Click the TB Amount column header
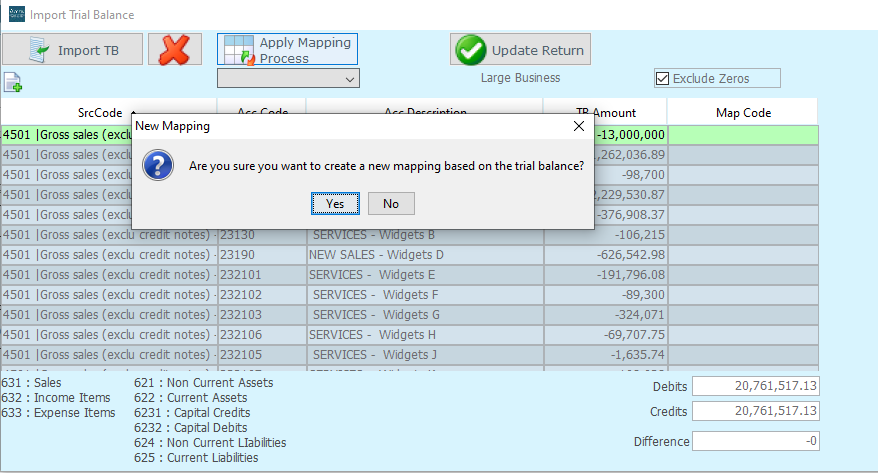 tap(605, 112)
